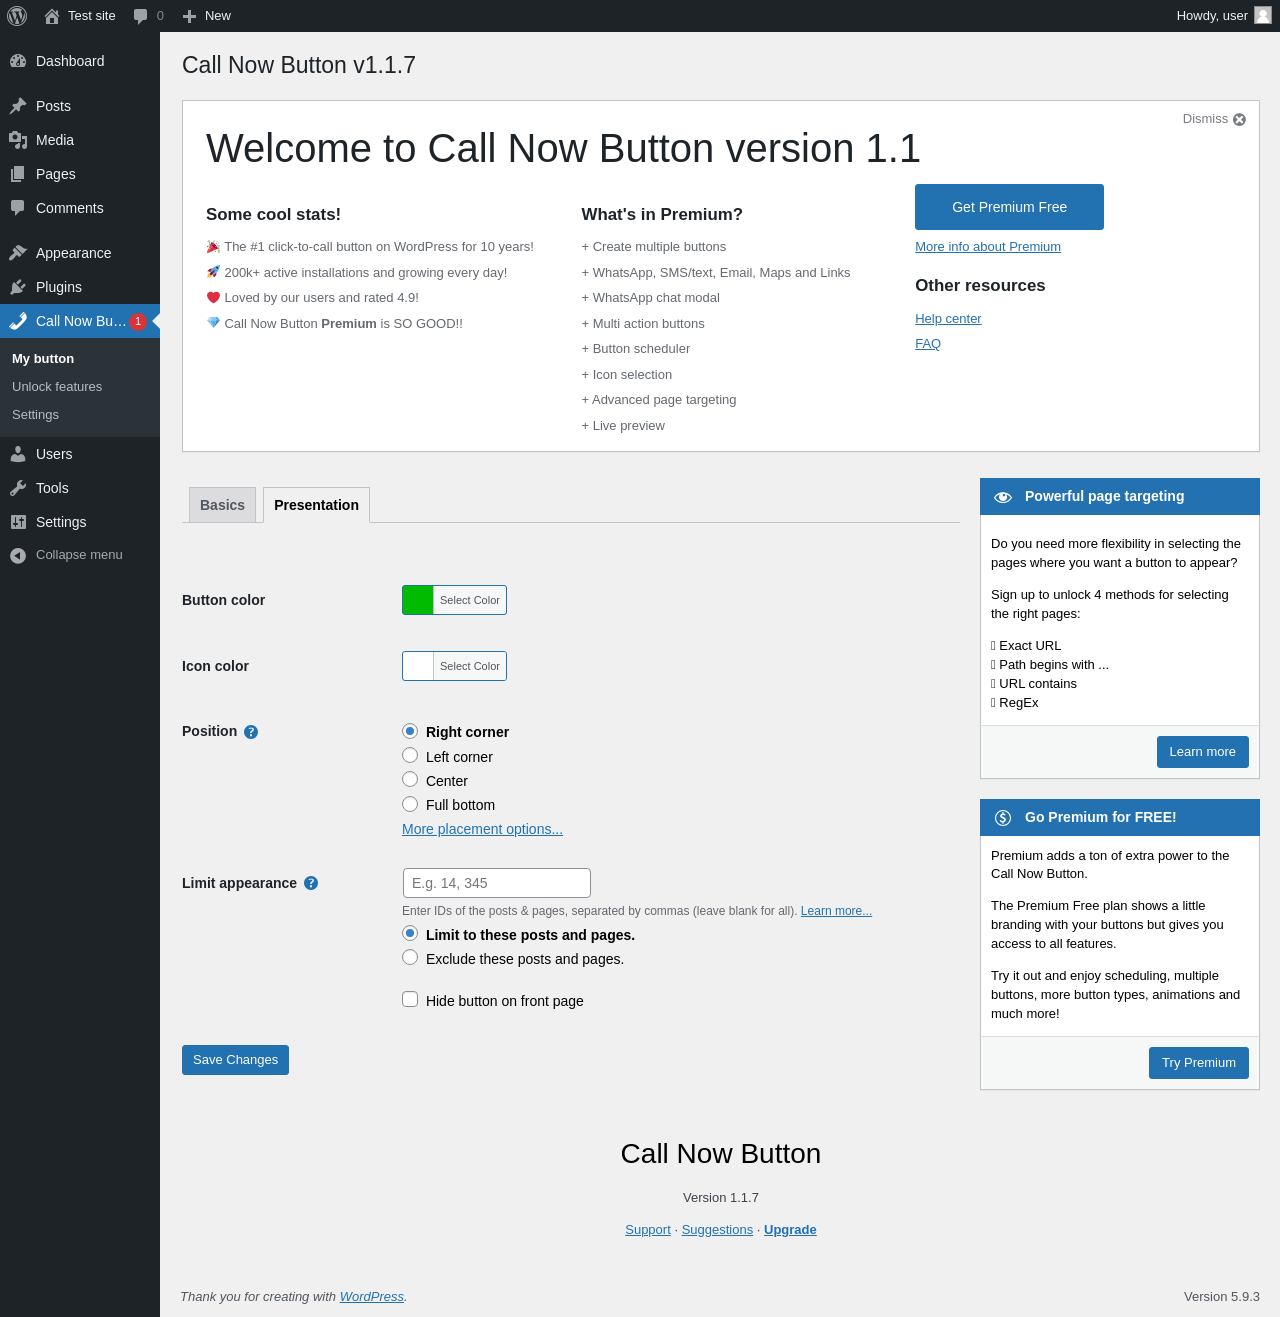This screenshot has width=1280, height=1317.
Task: Click the dollar icon in Go Premium header
Action: pos(1003,818)
